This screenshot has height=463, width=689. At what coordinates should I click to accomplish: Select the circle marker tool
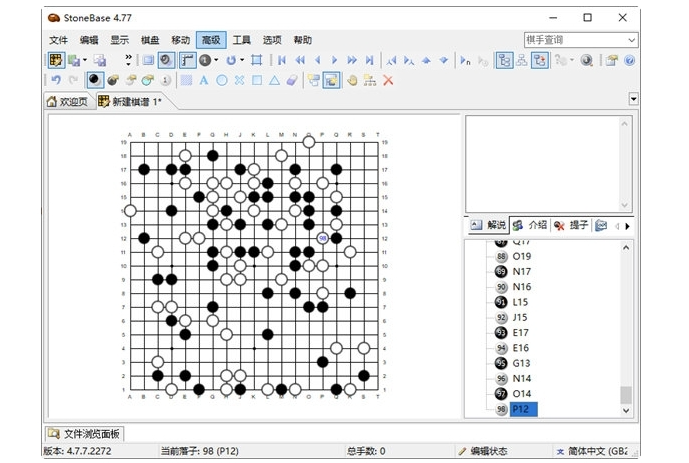(221, 80)
